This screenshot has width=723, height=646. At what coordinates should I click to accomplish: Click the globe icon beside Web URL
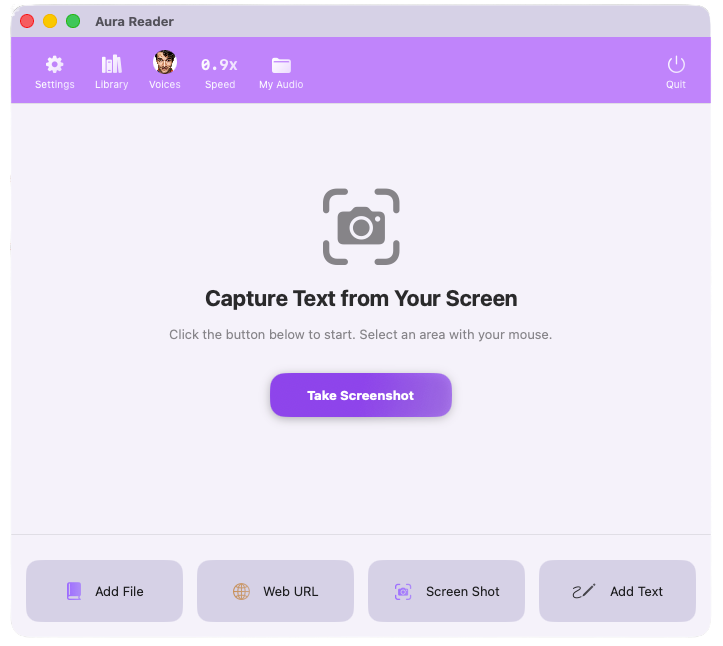(241, 591)
